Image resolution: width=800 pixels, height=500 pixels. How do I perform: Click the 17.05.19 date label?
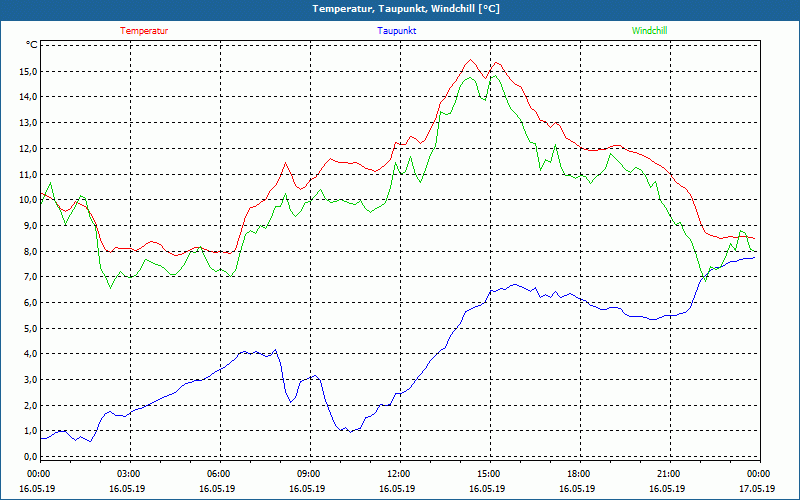coord(757,489)
